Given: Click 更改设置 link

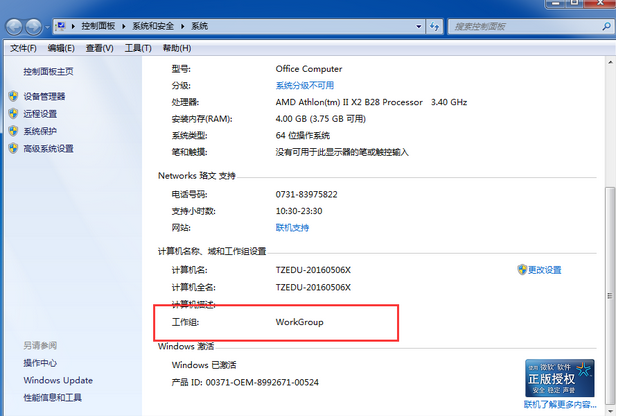Looking at the screenshot, I should 545,270.
